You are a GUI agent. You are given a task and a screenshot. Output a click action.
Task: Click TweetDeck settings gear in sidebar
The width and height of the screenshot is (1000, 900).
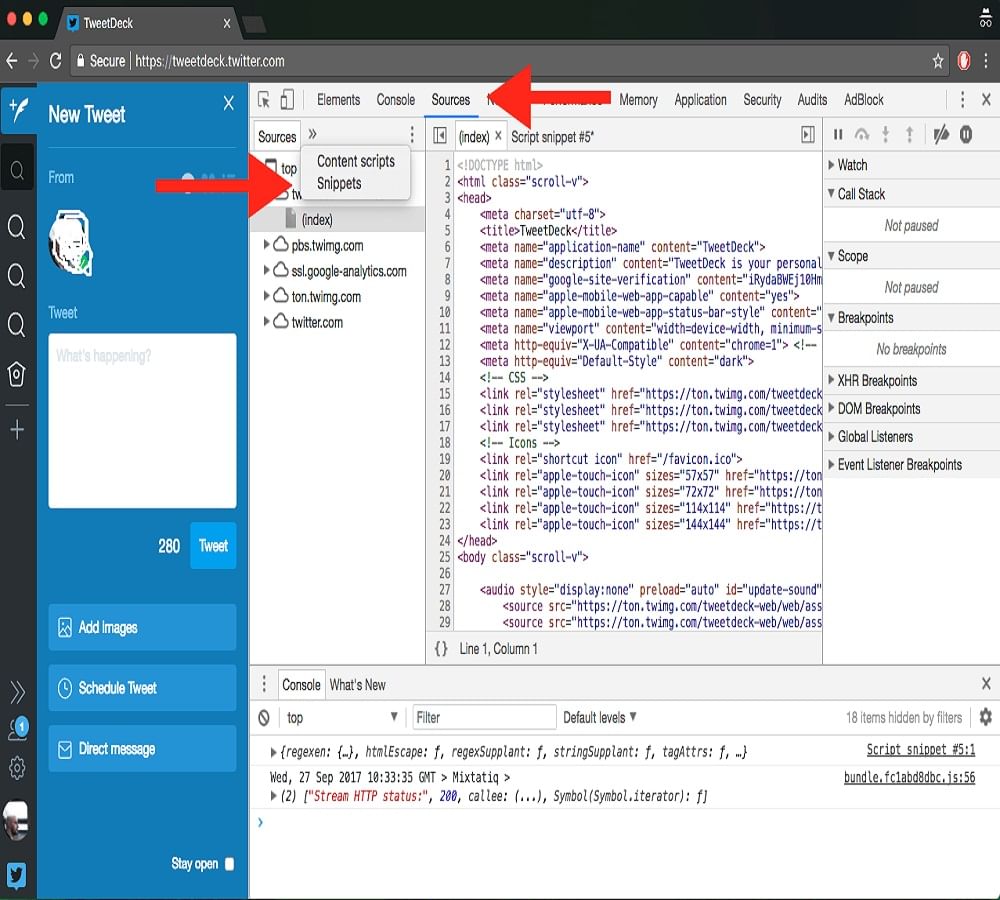[x=17, y=768]
